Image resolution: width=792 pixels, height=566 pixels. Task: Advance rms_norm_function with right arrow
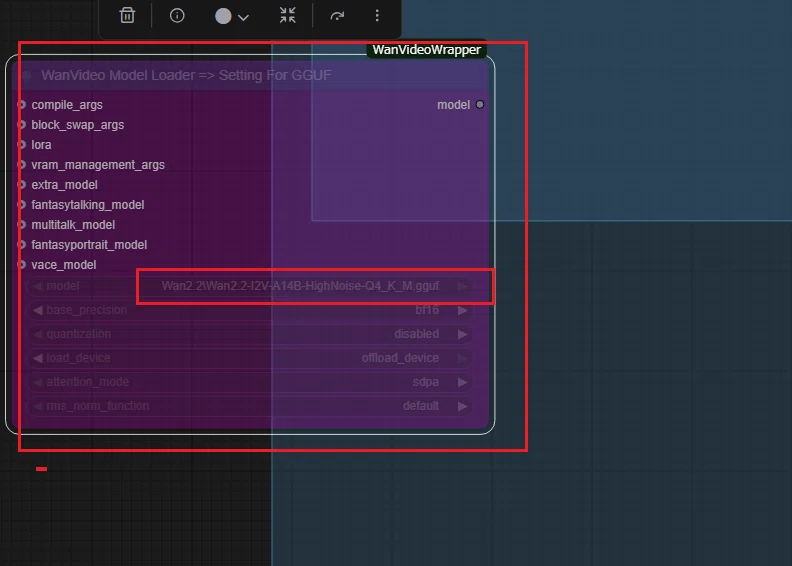point(462,406)
